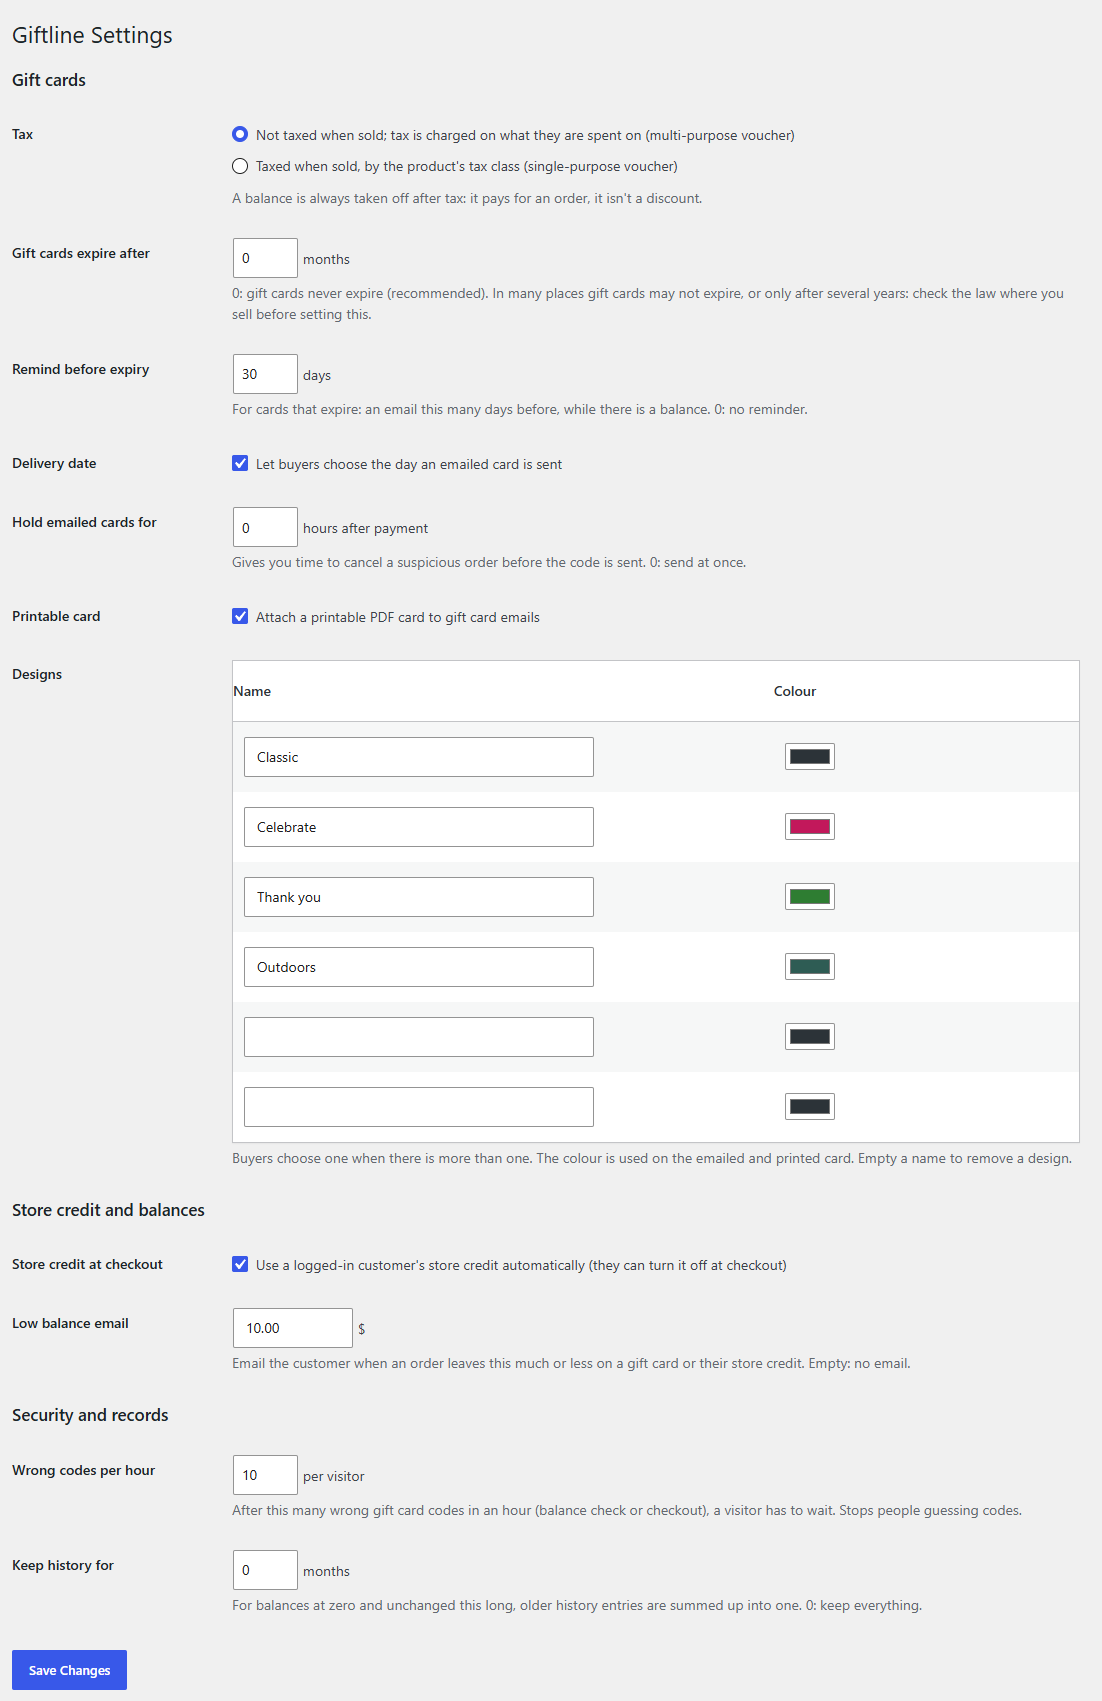
Task: Click the 'Not taxed when sold' label text
Action: (525, 135)
